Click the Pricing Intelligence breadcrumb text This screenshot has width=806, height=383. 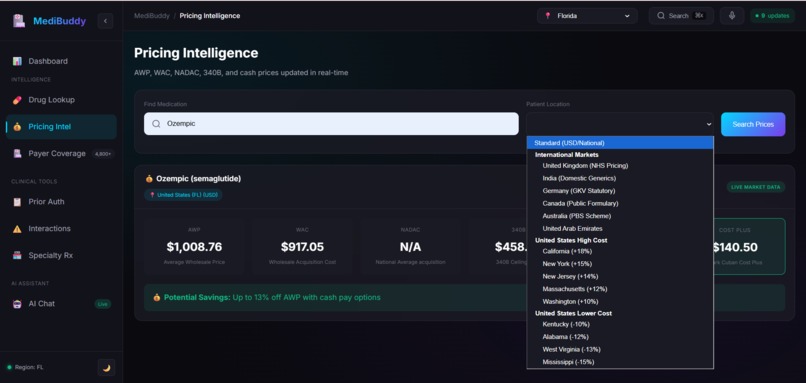pos(210,16)
